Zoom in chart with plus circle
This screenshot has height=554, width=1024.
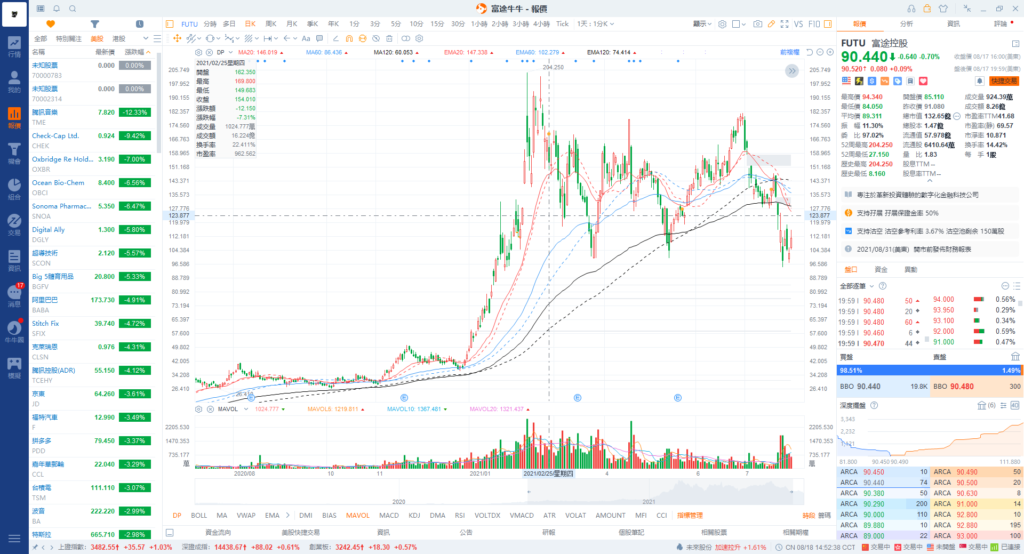830,52
